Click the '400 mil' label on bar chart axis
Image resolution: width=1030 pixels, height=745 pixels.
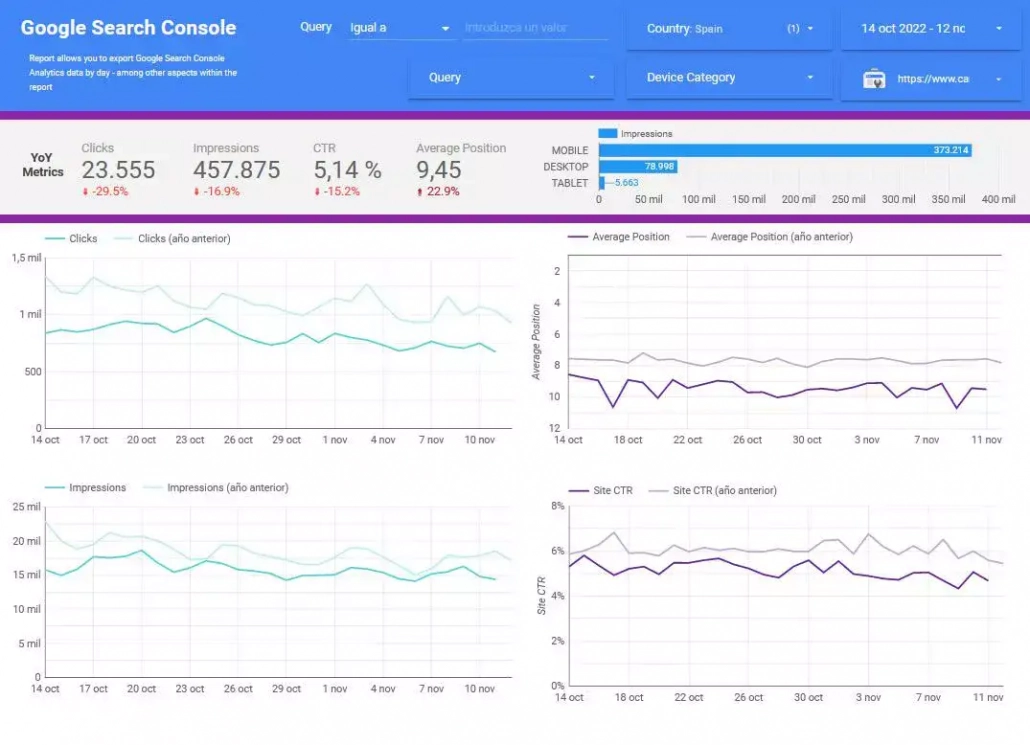pyautogui.click(x=998, y=199)
